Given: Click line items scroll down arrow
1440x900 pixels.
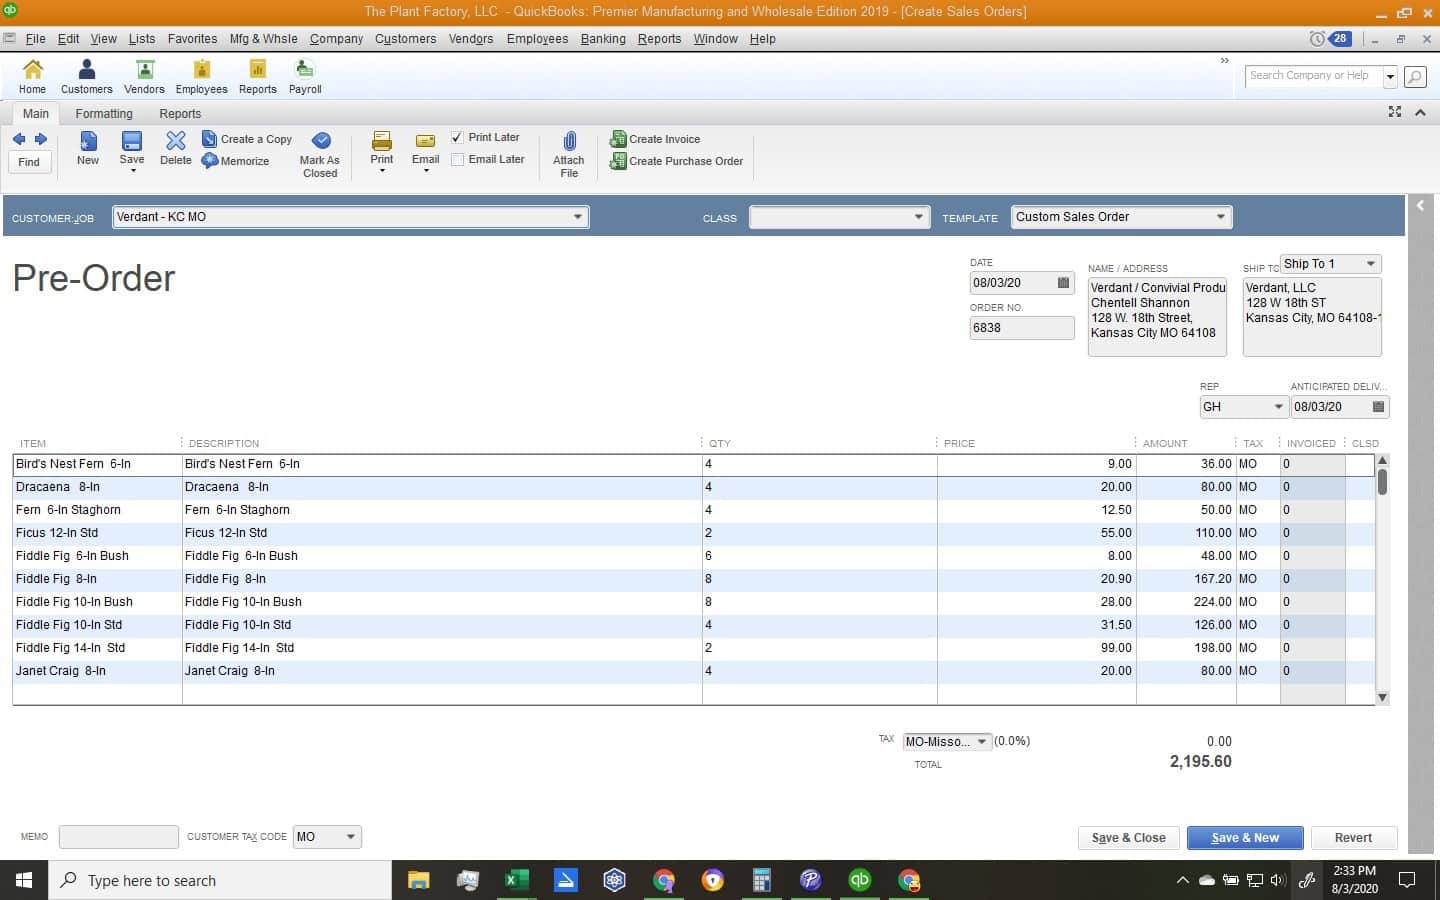Looking at the screenshot, I should pyautogui.click(x=1382, y=698).
